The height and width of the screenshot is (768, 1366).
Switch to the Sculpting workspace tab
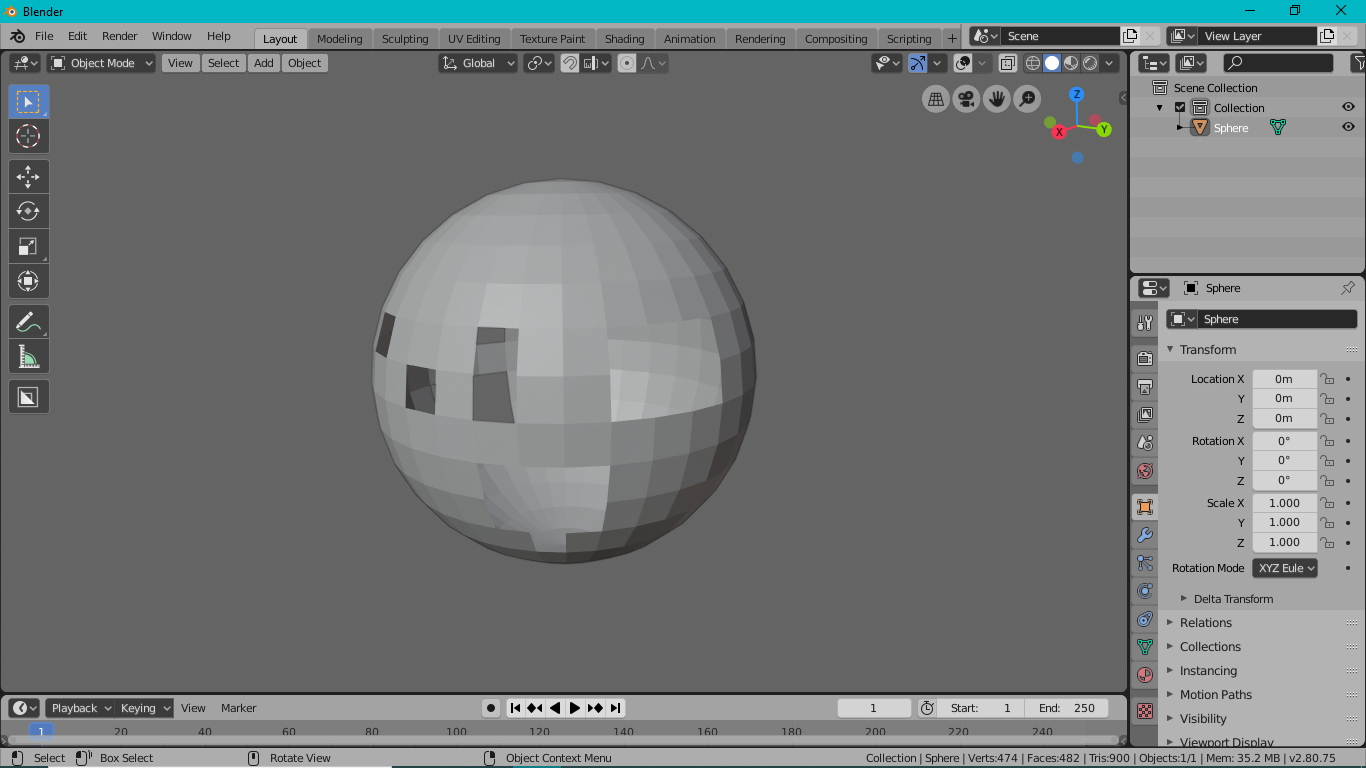tap(405, 38)
